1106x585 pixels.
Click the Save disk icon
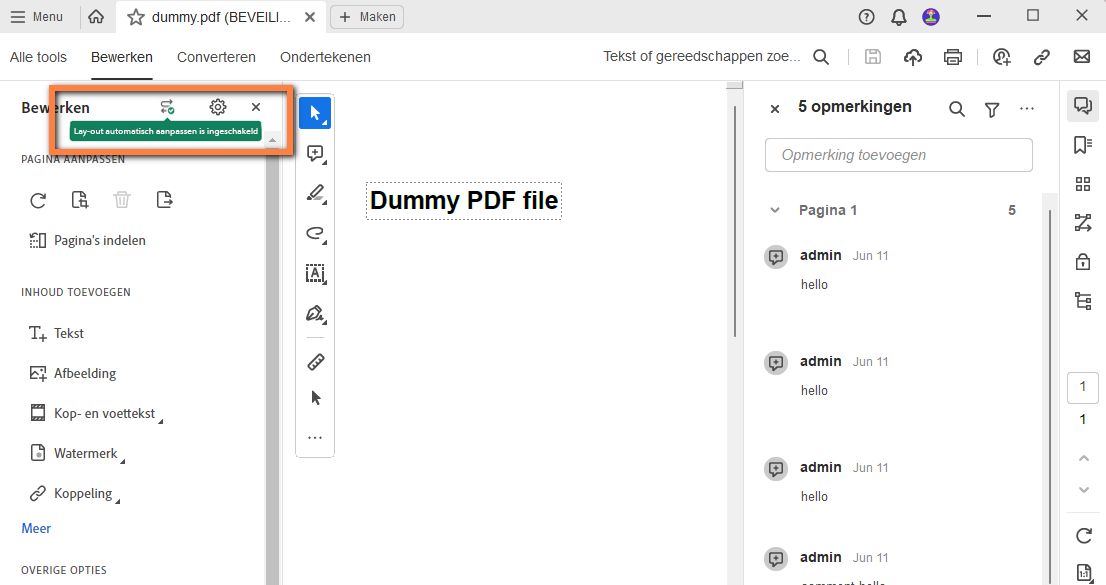click(873, 57)
